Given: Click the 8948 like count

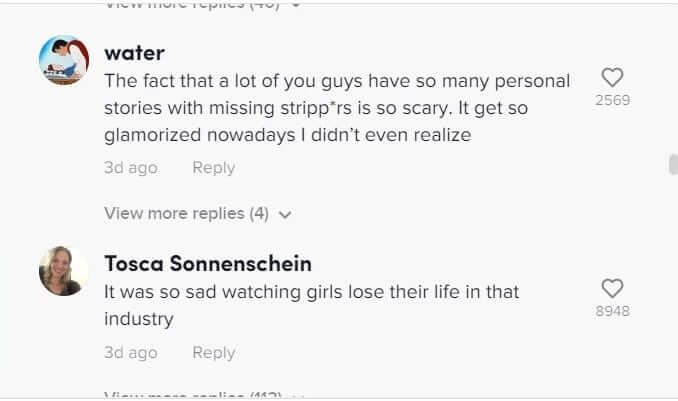Looking at the screenshot, I should (612, 311).
